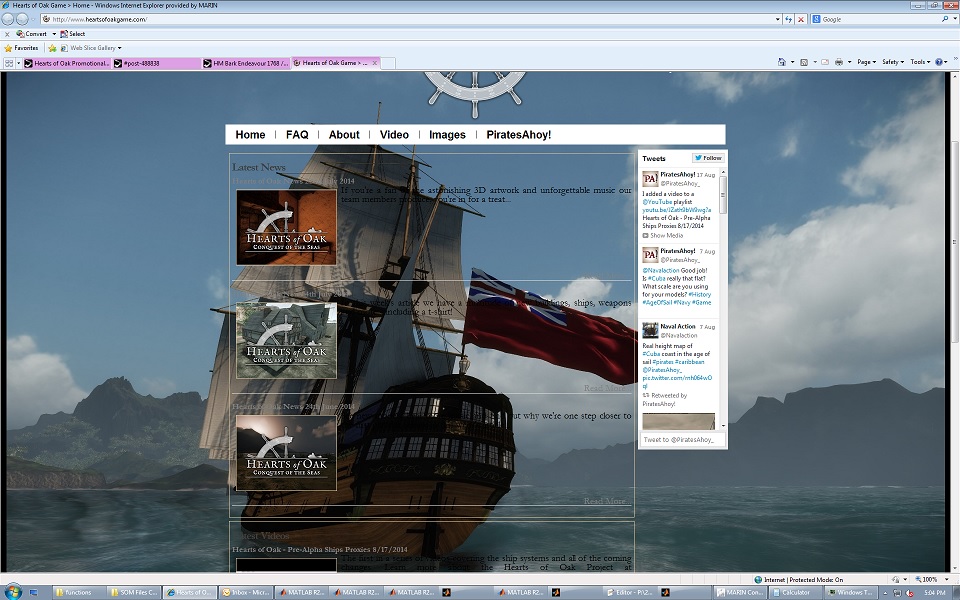Go back with the browser Back arrow
Image resolution: width=960 pixels, height=600 pixels.
point(8,19)
